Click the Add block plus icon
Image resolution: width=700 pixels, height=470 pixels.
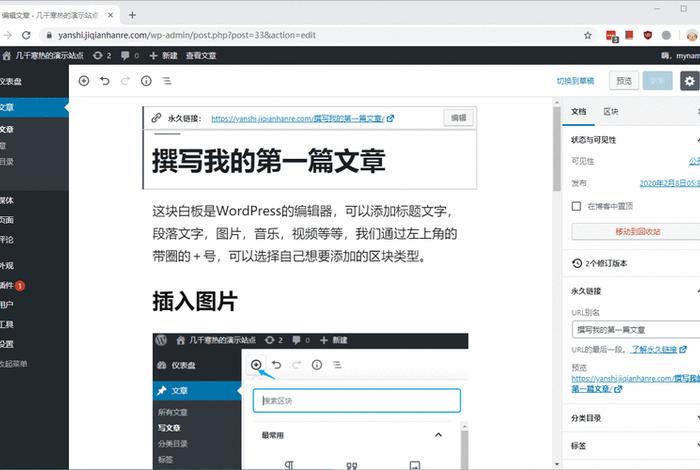pos(84,81)
